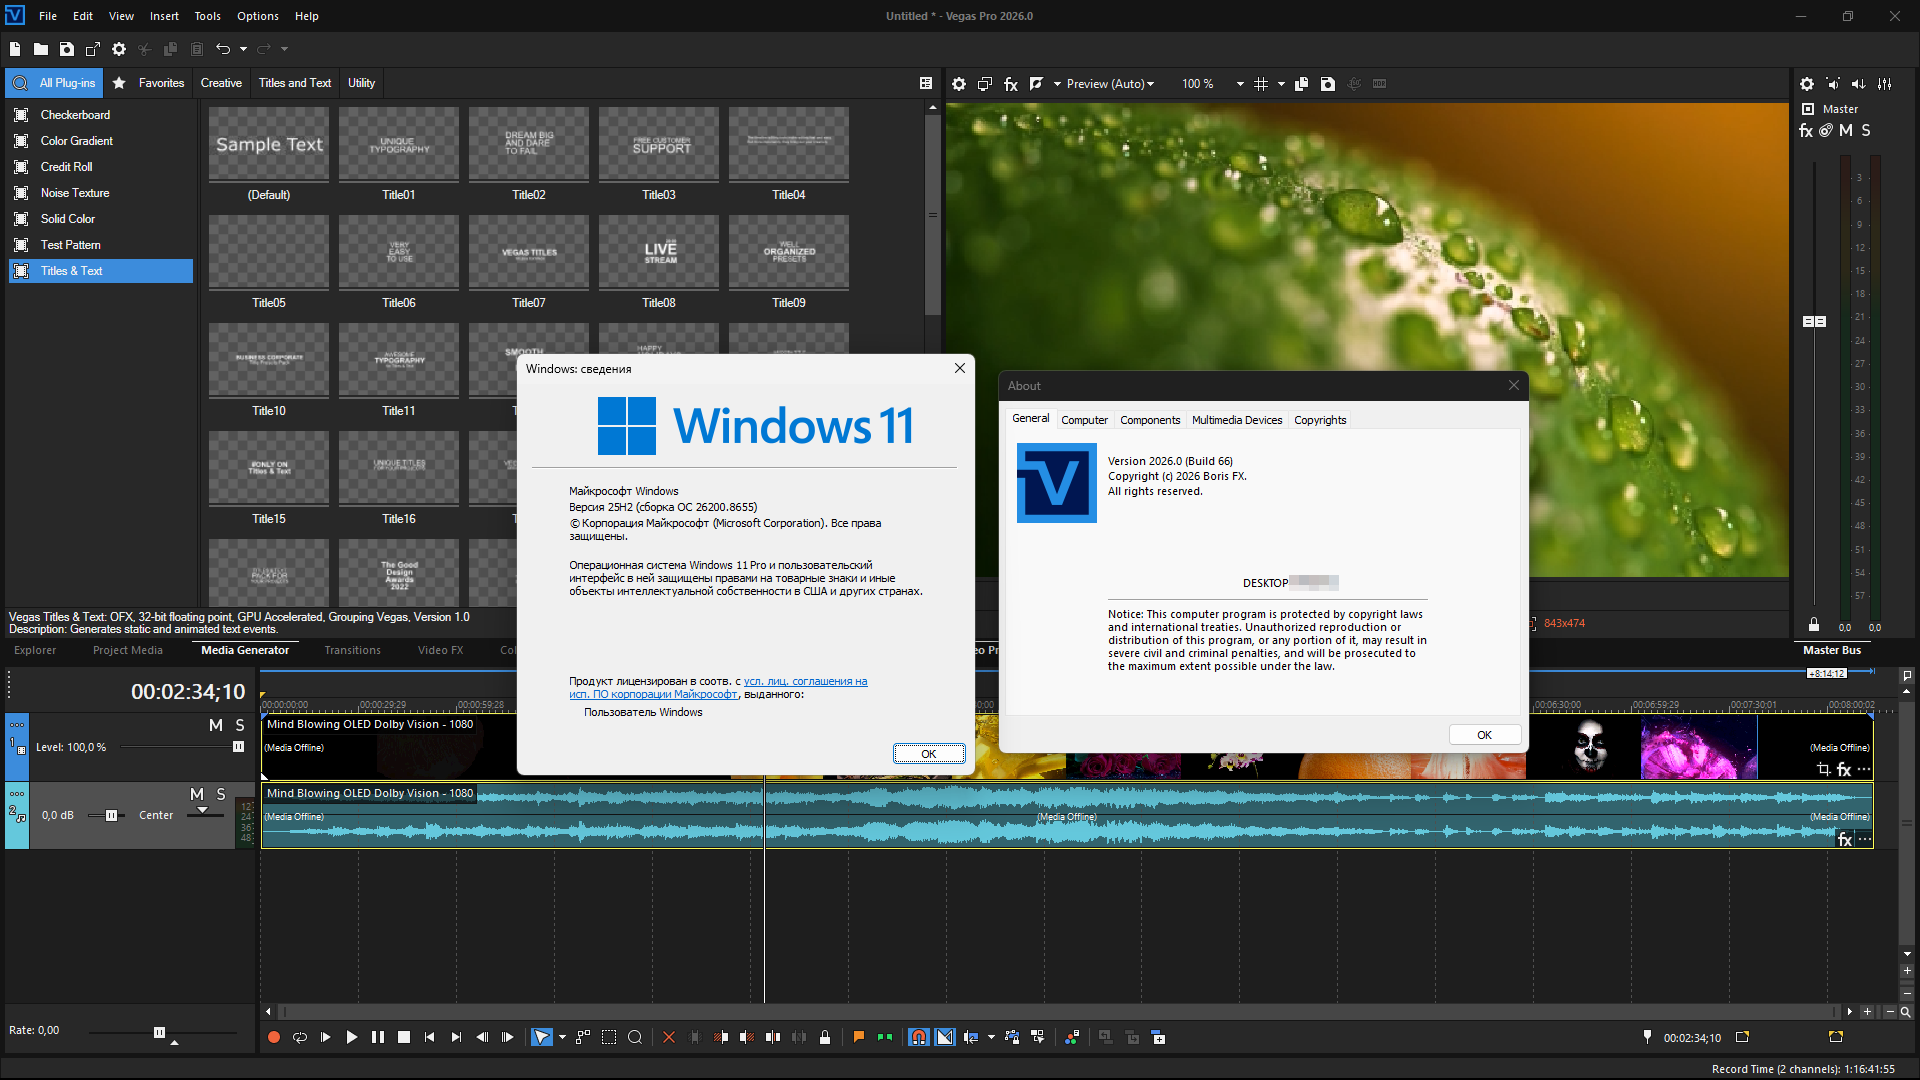Click the red Delete X icon
Screen dimensions: 1920x1080
tap(669, 1038)
